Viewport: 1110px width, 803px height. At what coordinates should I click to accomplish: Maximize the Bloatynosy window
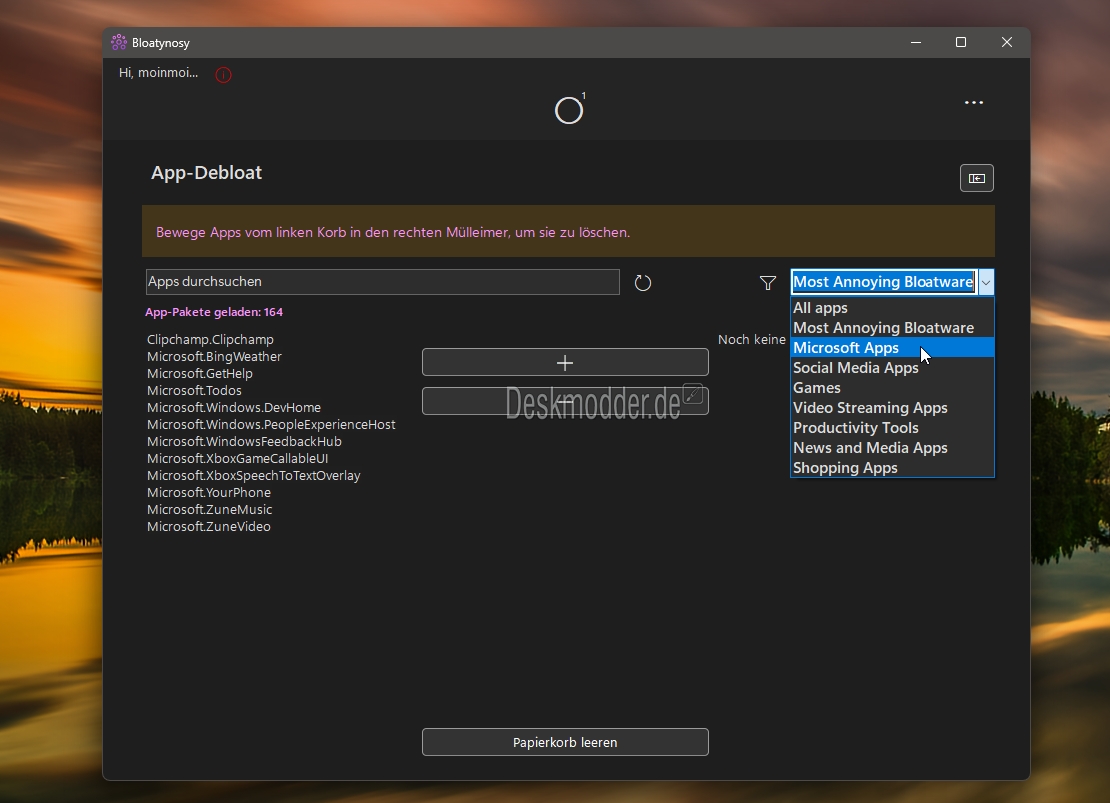pos(961,42)
